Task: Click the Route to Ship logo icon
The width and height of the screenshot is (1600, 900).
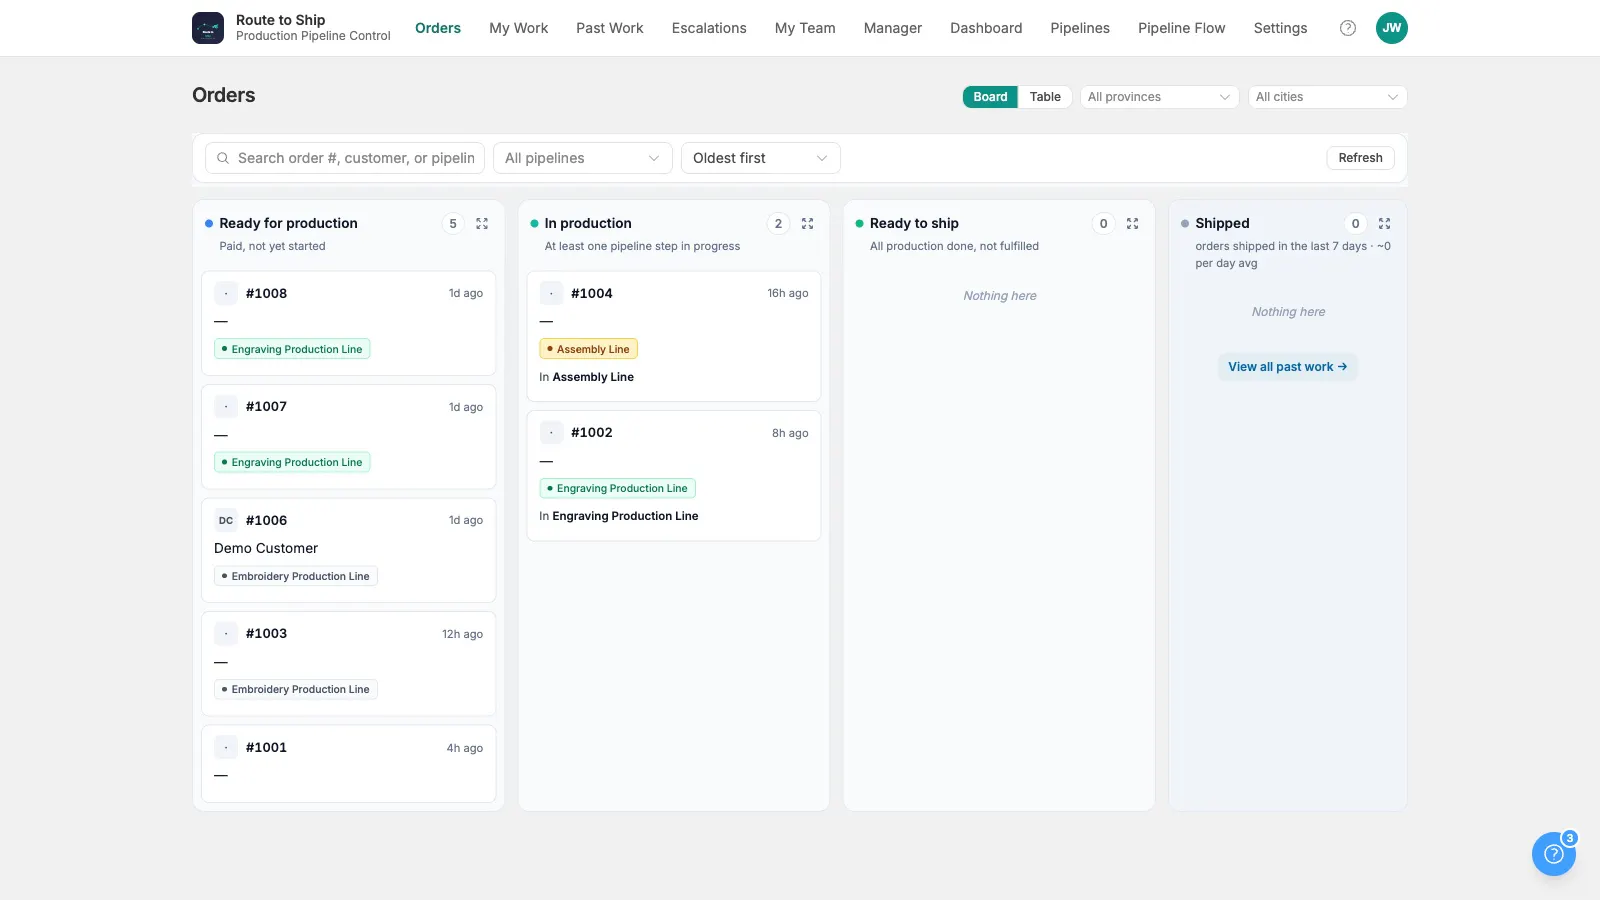Action: pos(208,28)
